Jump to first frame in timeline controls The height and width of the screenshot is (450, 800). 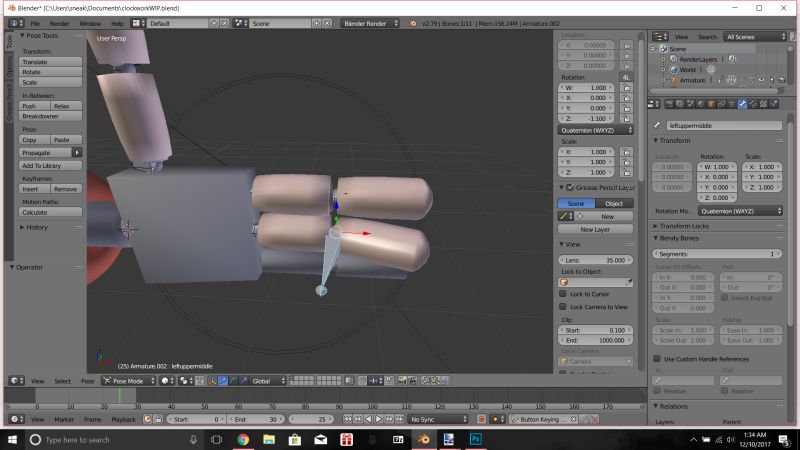[347, 419]
